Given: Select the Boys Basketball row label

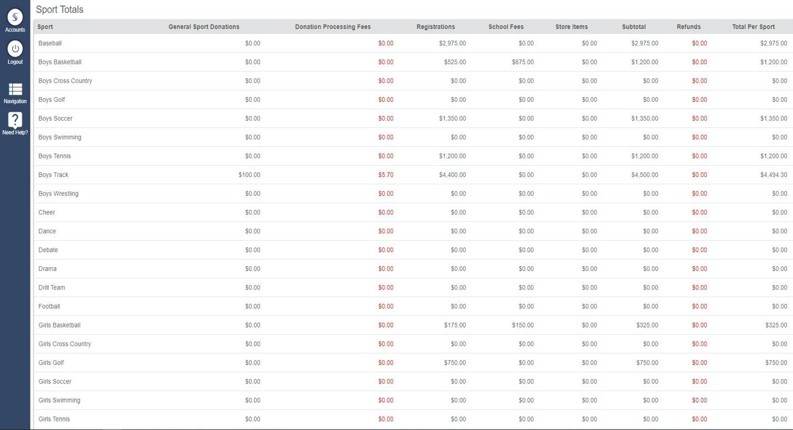Looking at the screenshot, I should (x=60, y=62).
